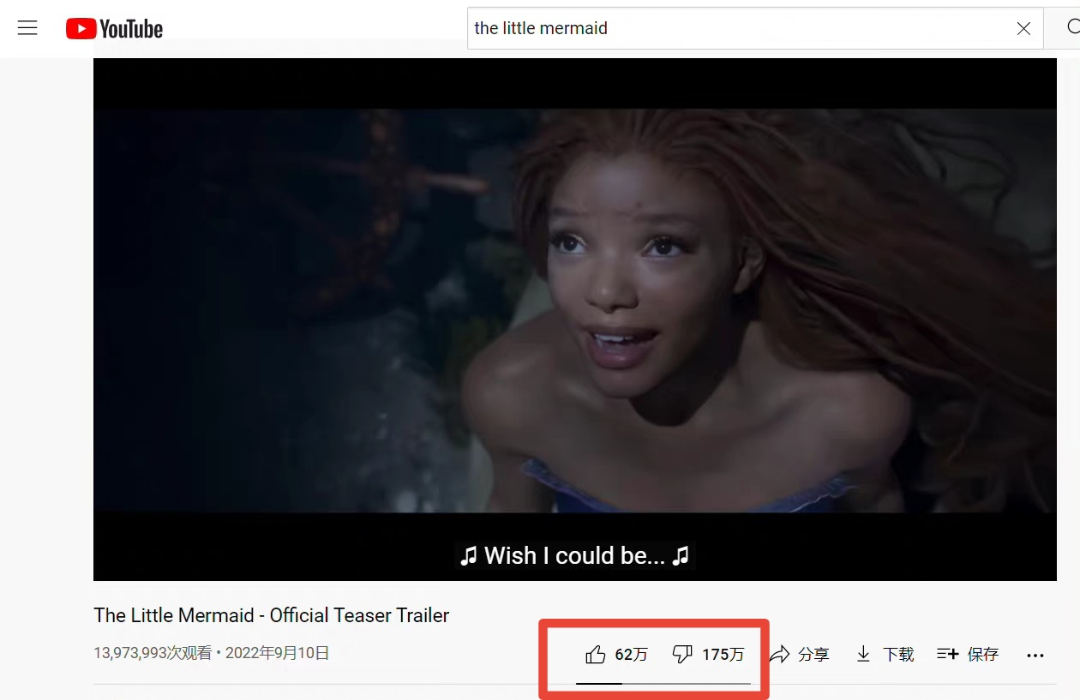Expand description via 13,973,993次观看 text

(x=153, y=652)
